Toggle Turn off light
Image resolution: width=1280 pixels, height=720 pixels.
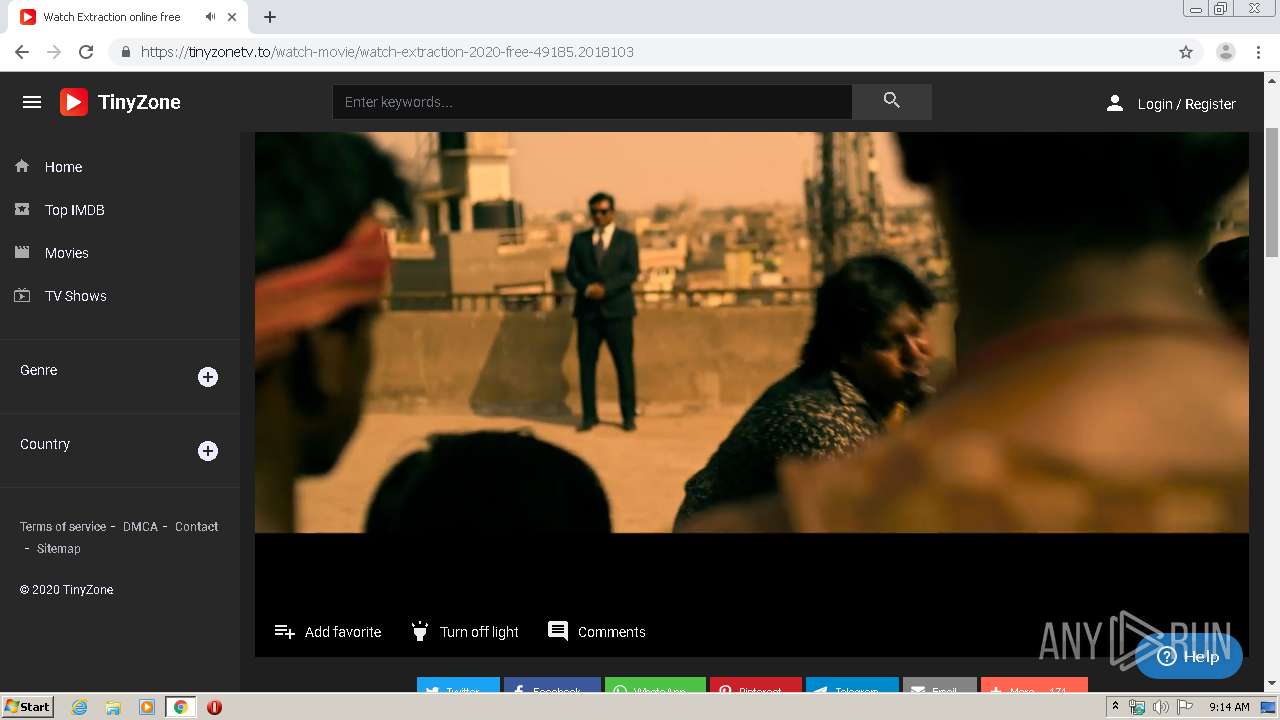tap(465, 631)
